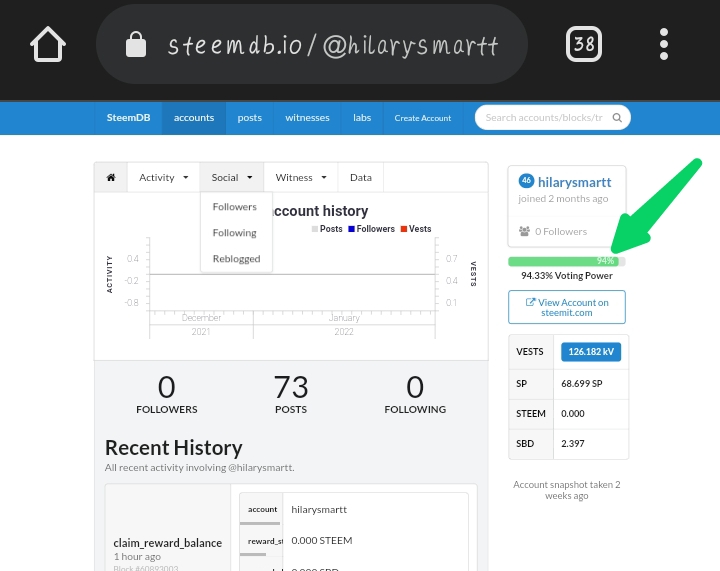Click the Followers legend swatch
Image resolution: width=720 pixels, height=571 pixels.
[351, 229]
